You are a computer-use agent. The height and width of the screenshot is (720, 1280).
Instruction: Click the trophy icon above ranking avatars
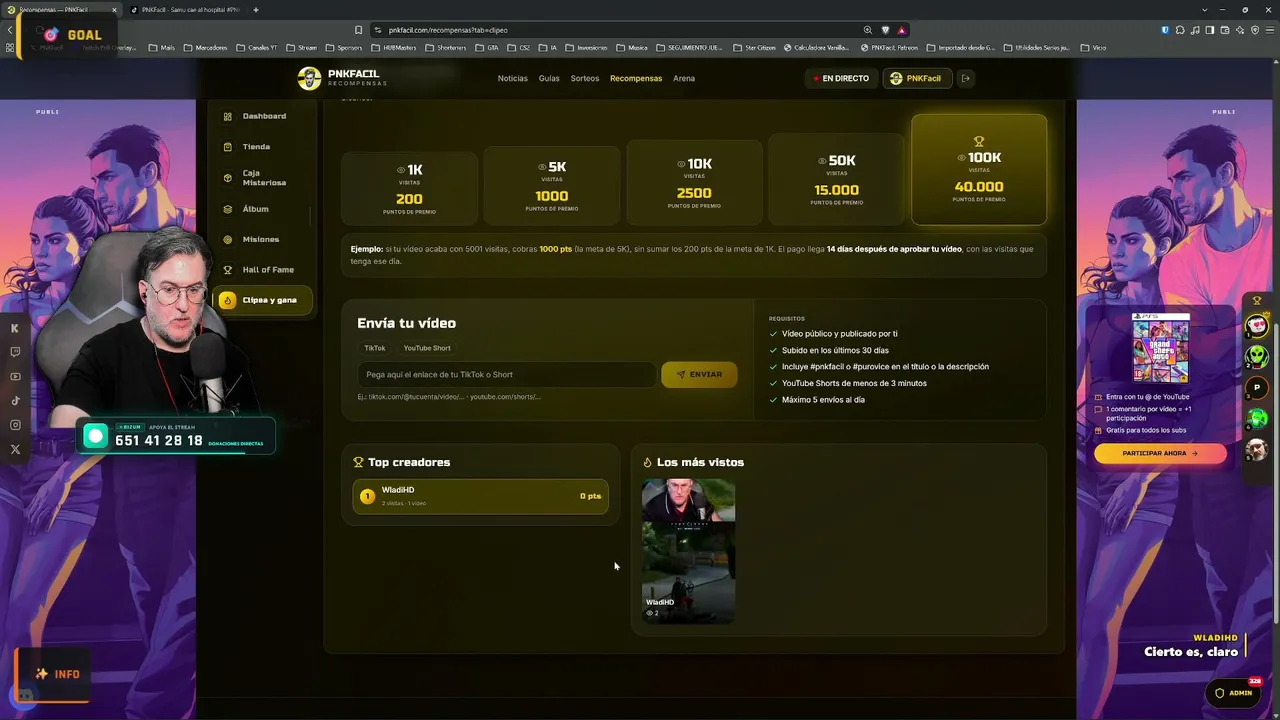1257,301
